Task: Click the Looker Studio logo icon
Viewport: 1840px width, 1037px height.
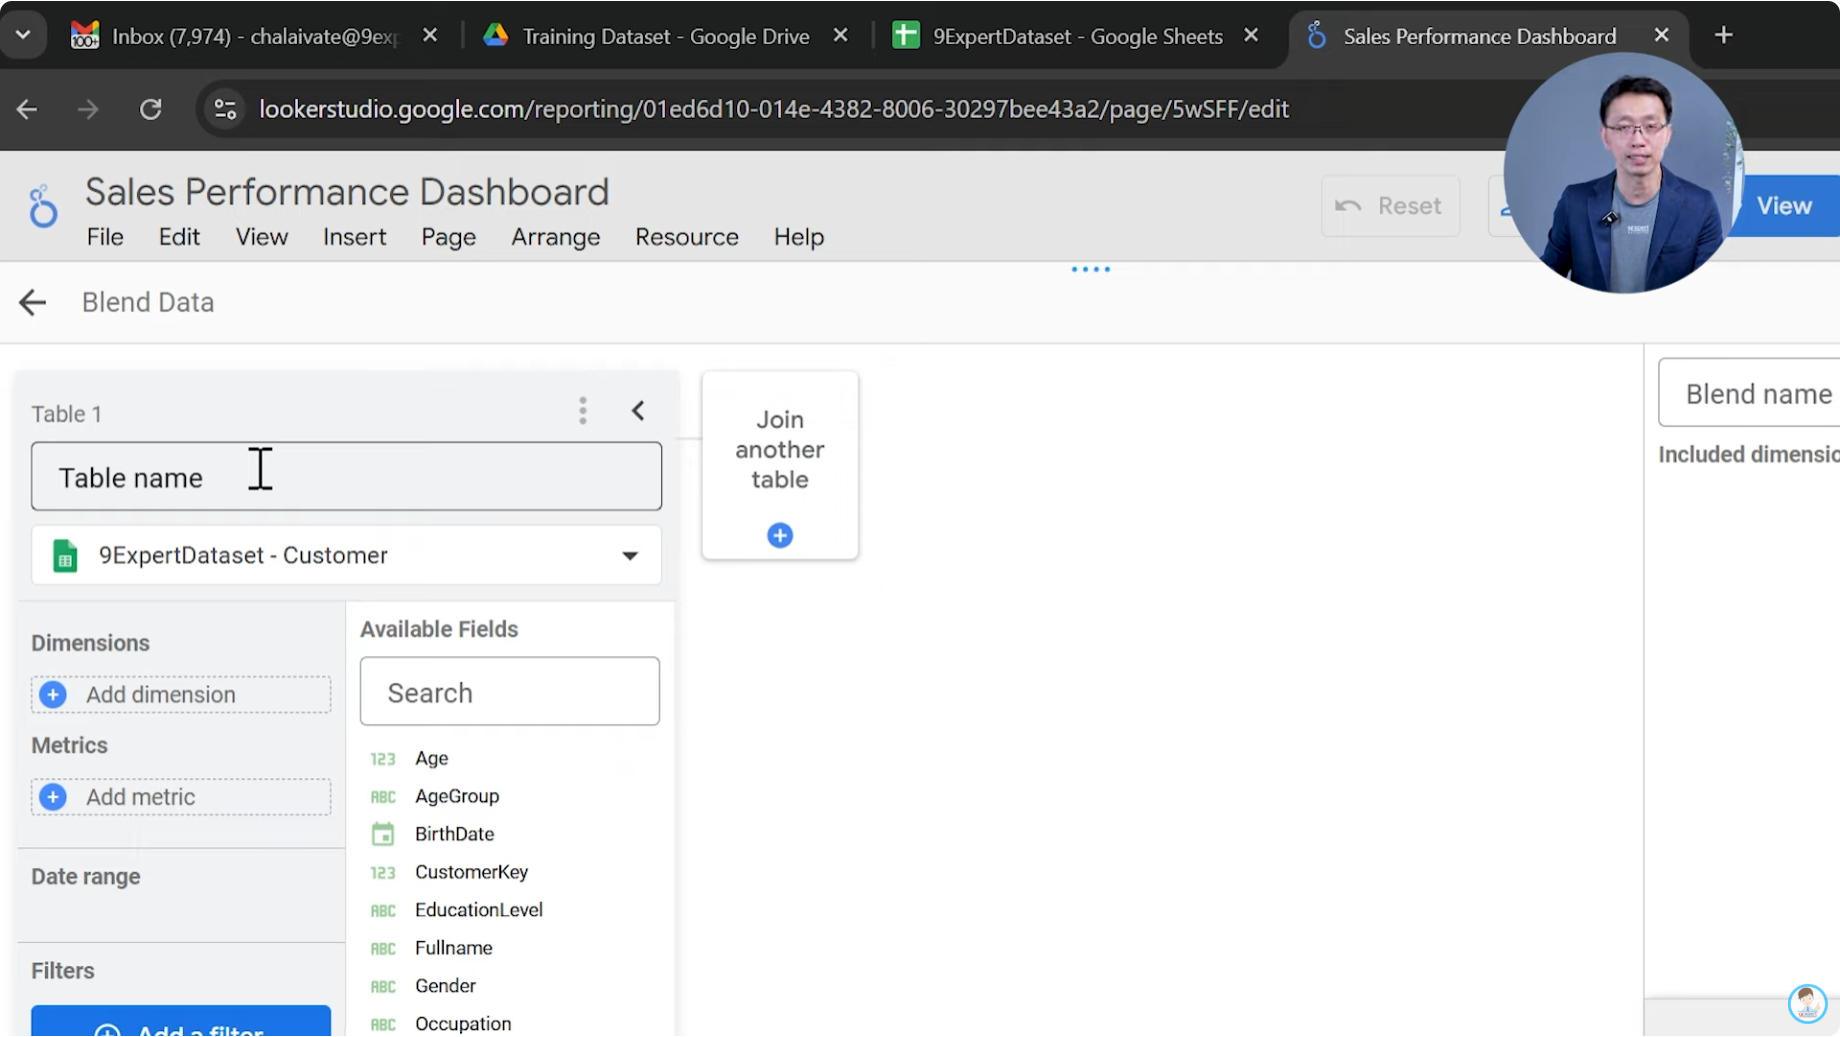Action: 43,207
